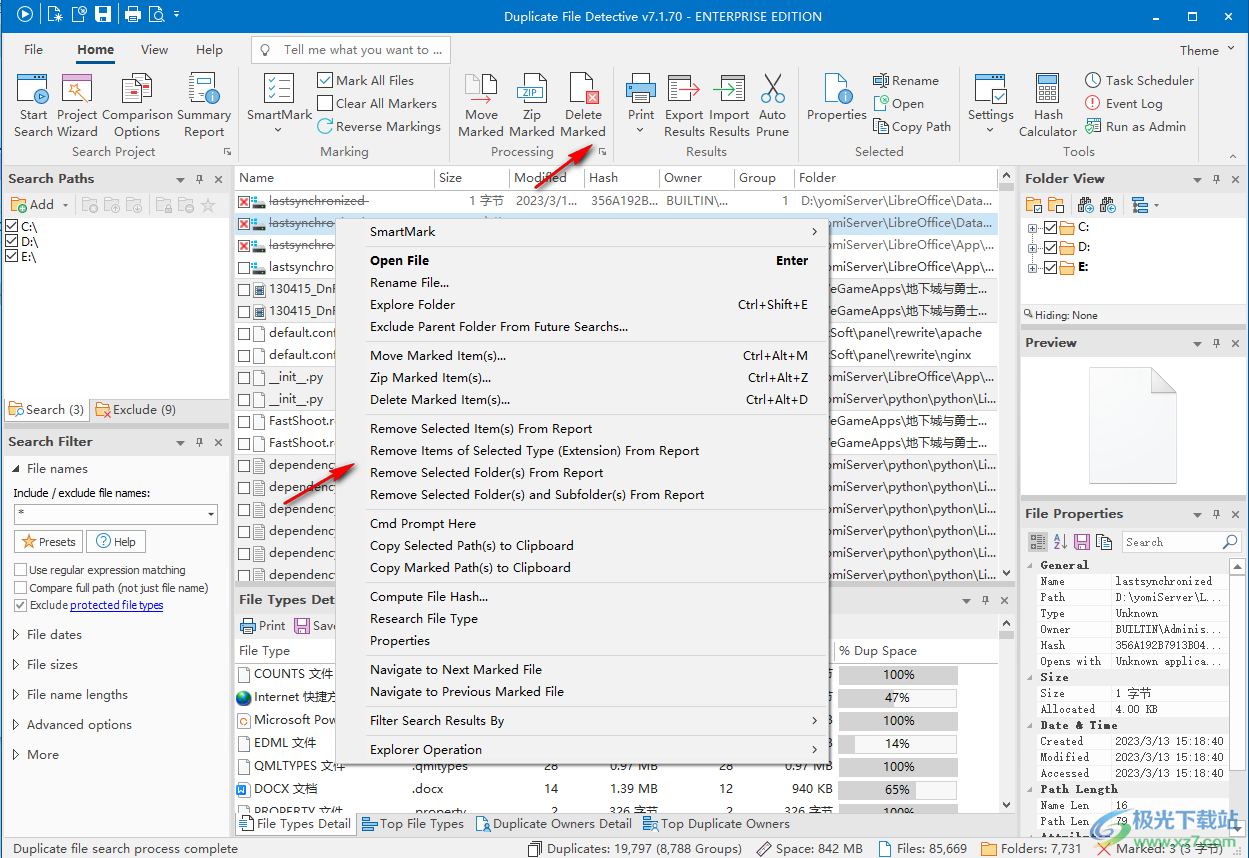Click the 14% dup space bar
1249x858 pixels.
click(x=898, y=744)
